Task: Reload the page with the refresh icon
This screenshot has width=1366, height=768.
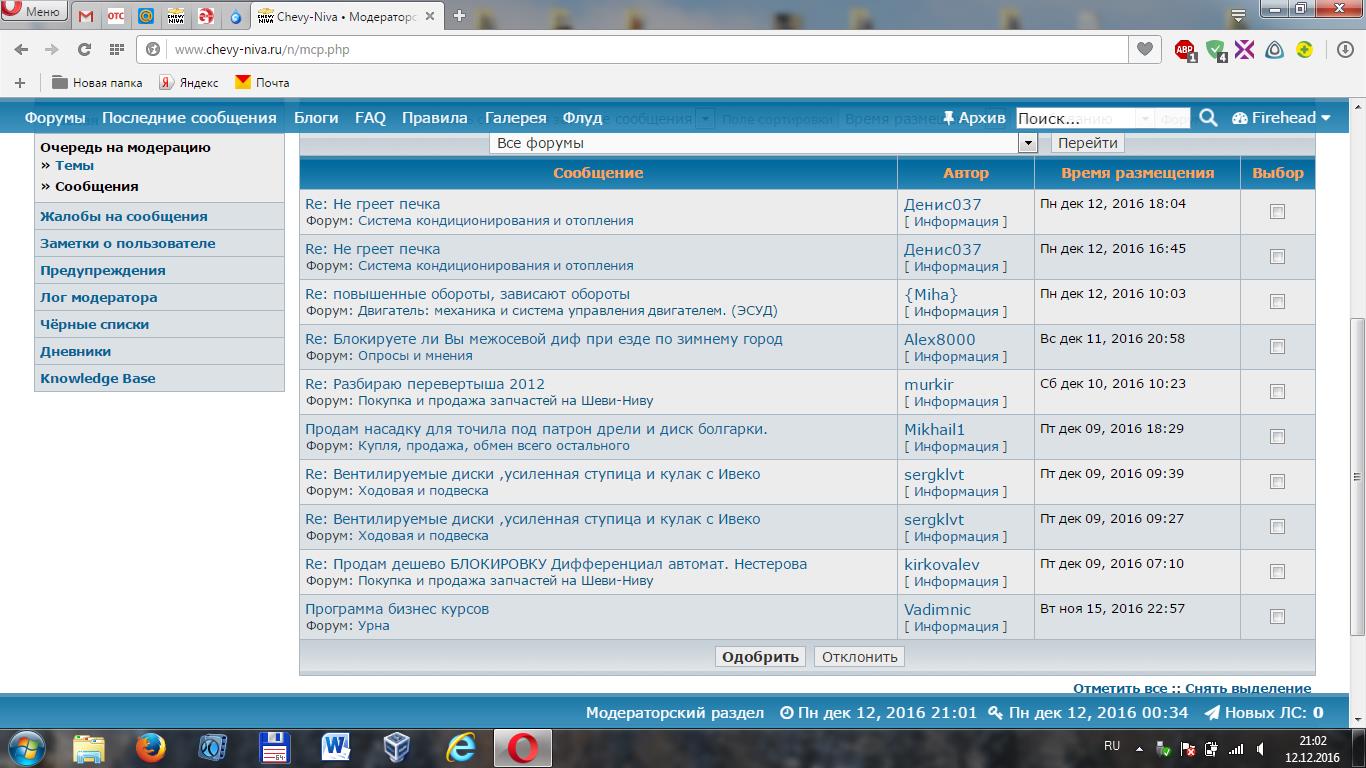Action: tap(84, 49)
